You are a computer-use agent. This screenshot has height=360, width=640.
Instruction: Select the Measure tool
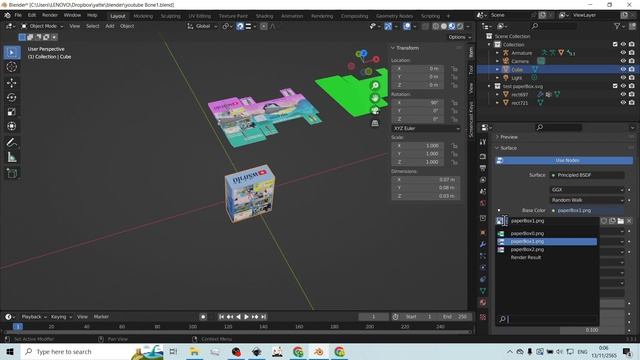pos(12,157)
